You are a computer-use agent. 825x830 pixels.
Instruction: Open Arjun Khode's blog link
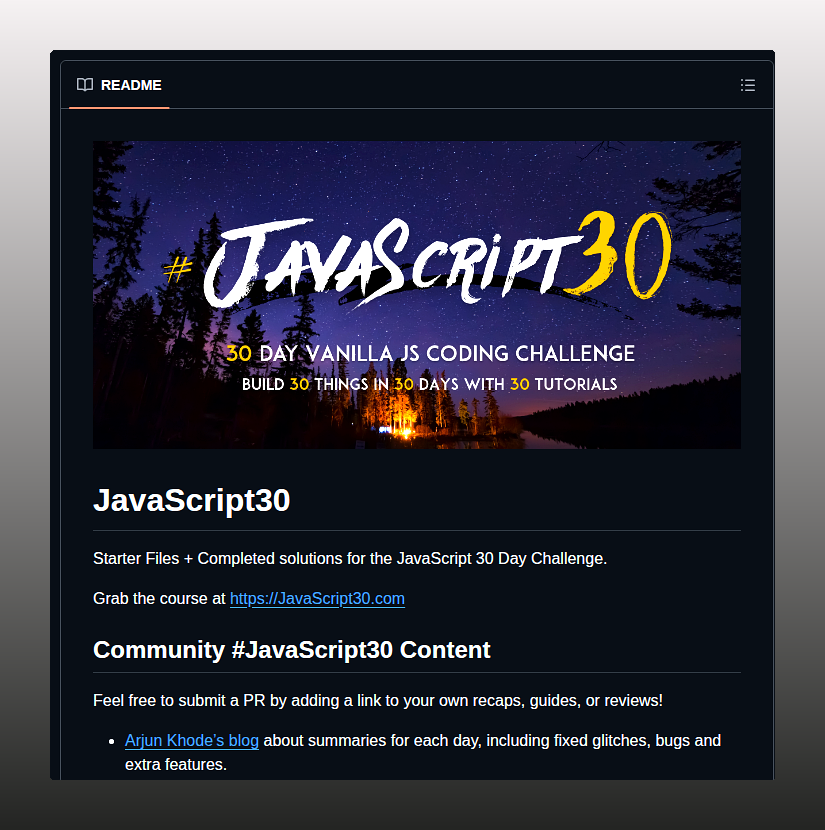click(192, 741)
